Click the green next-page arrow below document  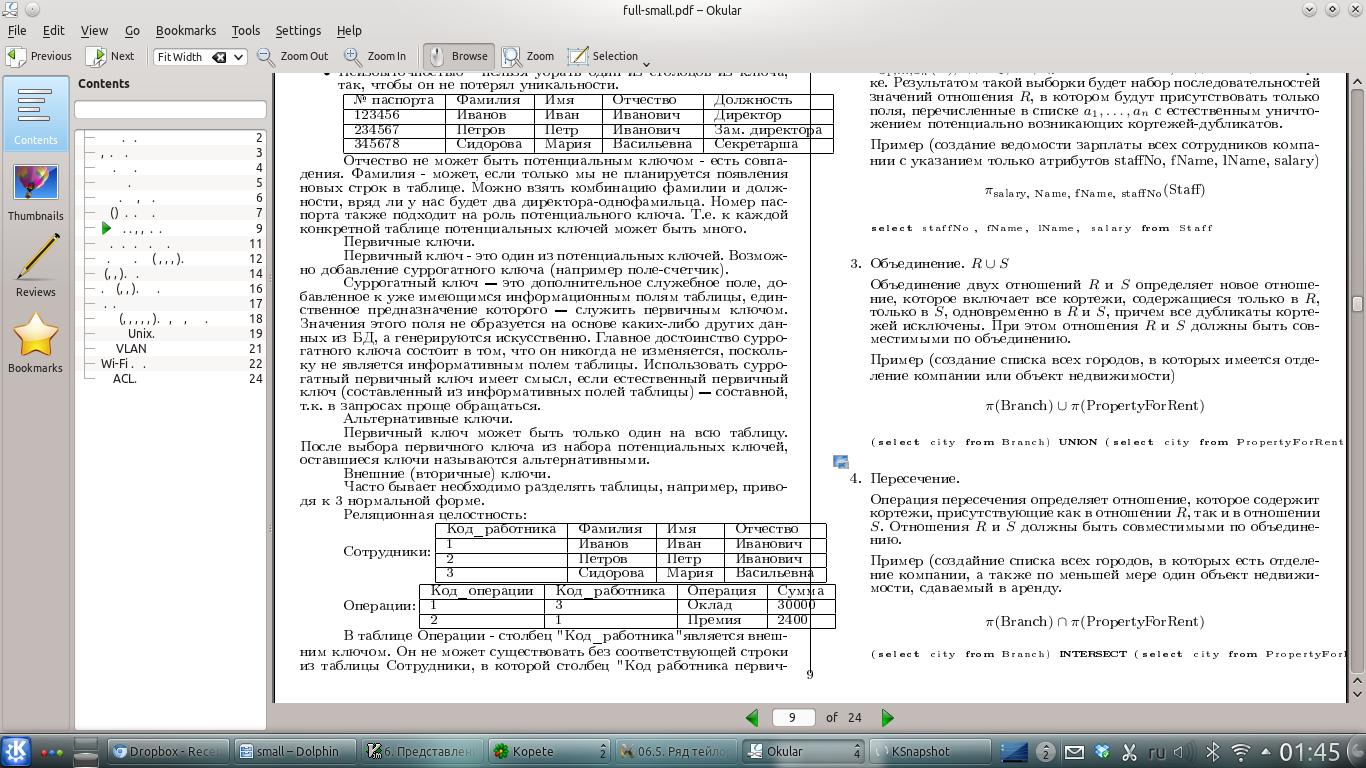[x=887, y=717]
